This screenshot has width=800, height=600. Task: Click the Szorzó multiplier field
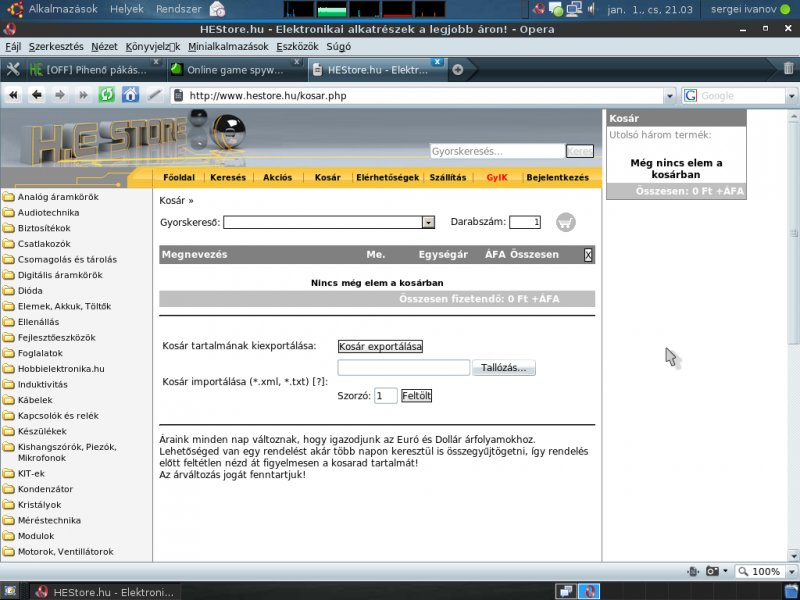point(385,396)
